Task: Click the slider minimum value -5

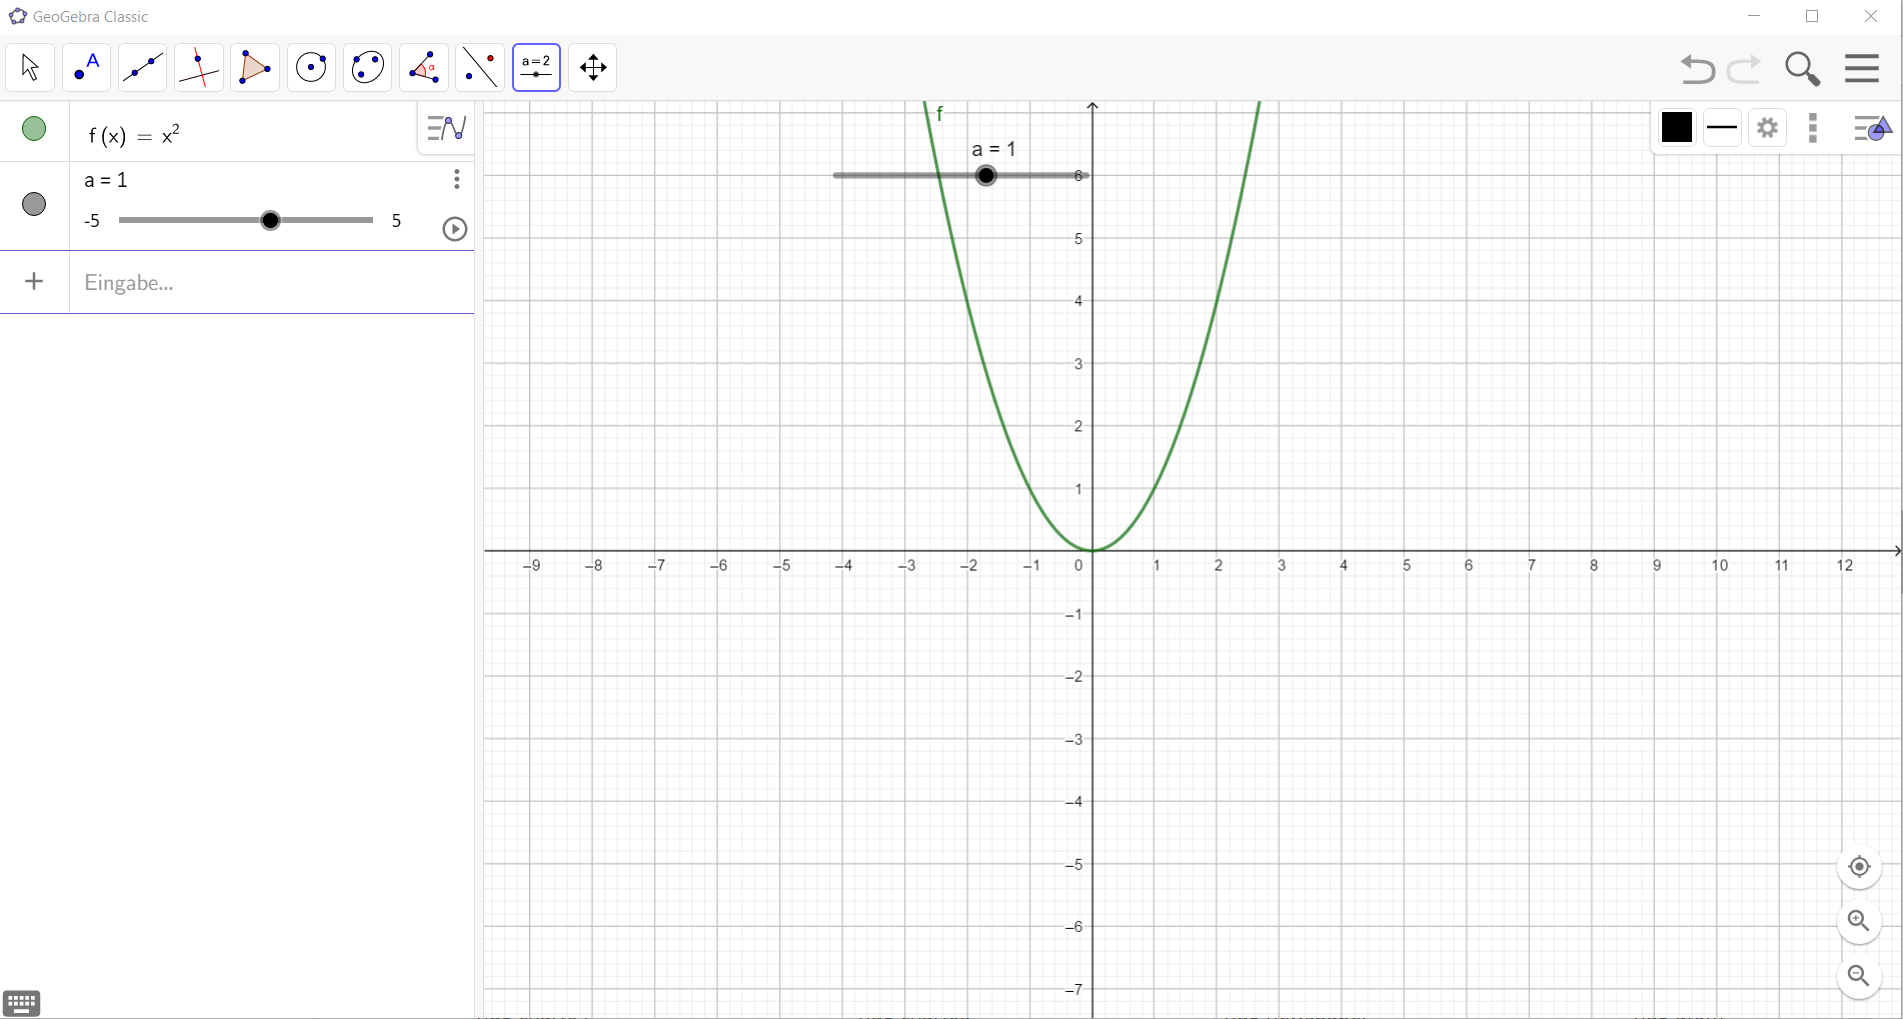Action: 92,221
